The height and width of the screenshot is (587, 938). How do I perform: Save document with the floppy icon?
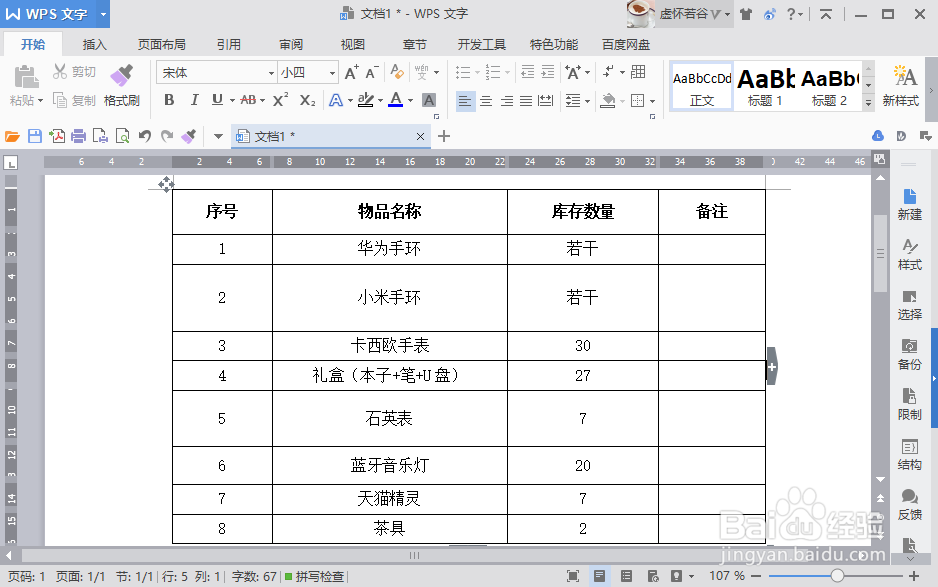pos(35,136)
